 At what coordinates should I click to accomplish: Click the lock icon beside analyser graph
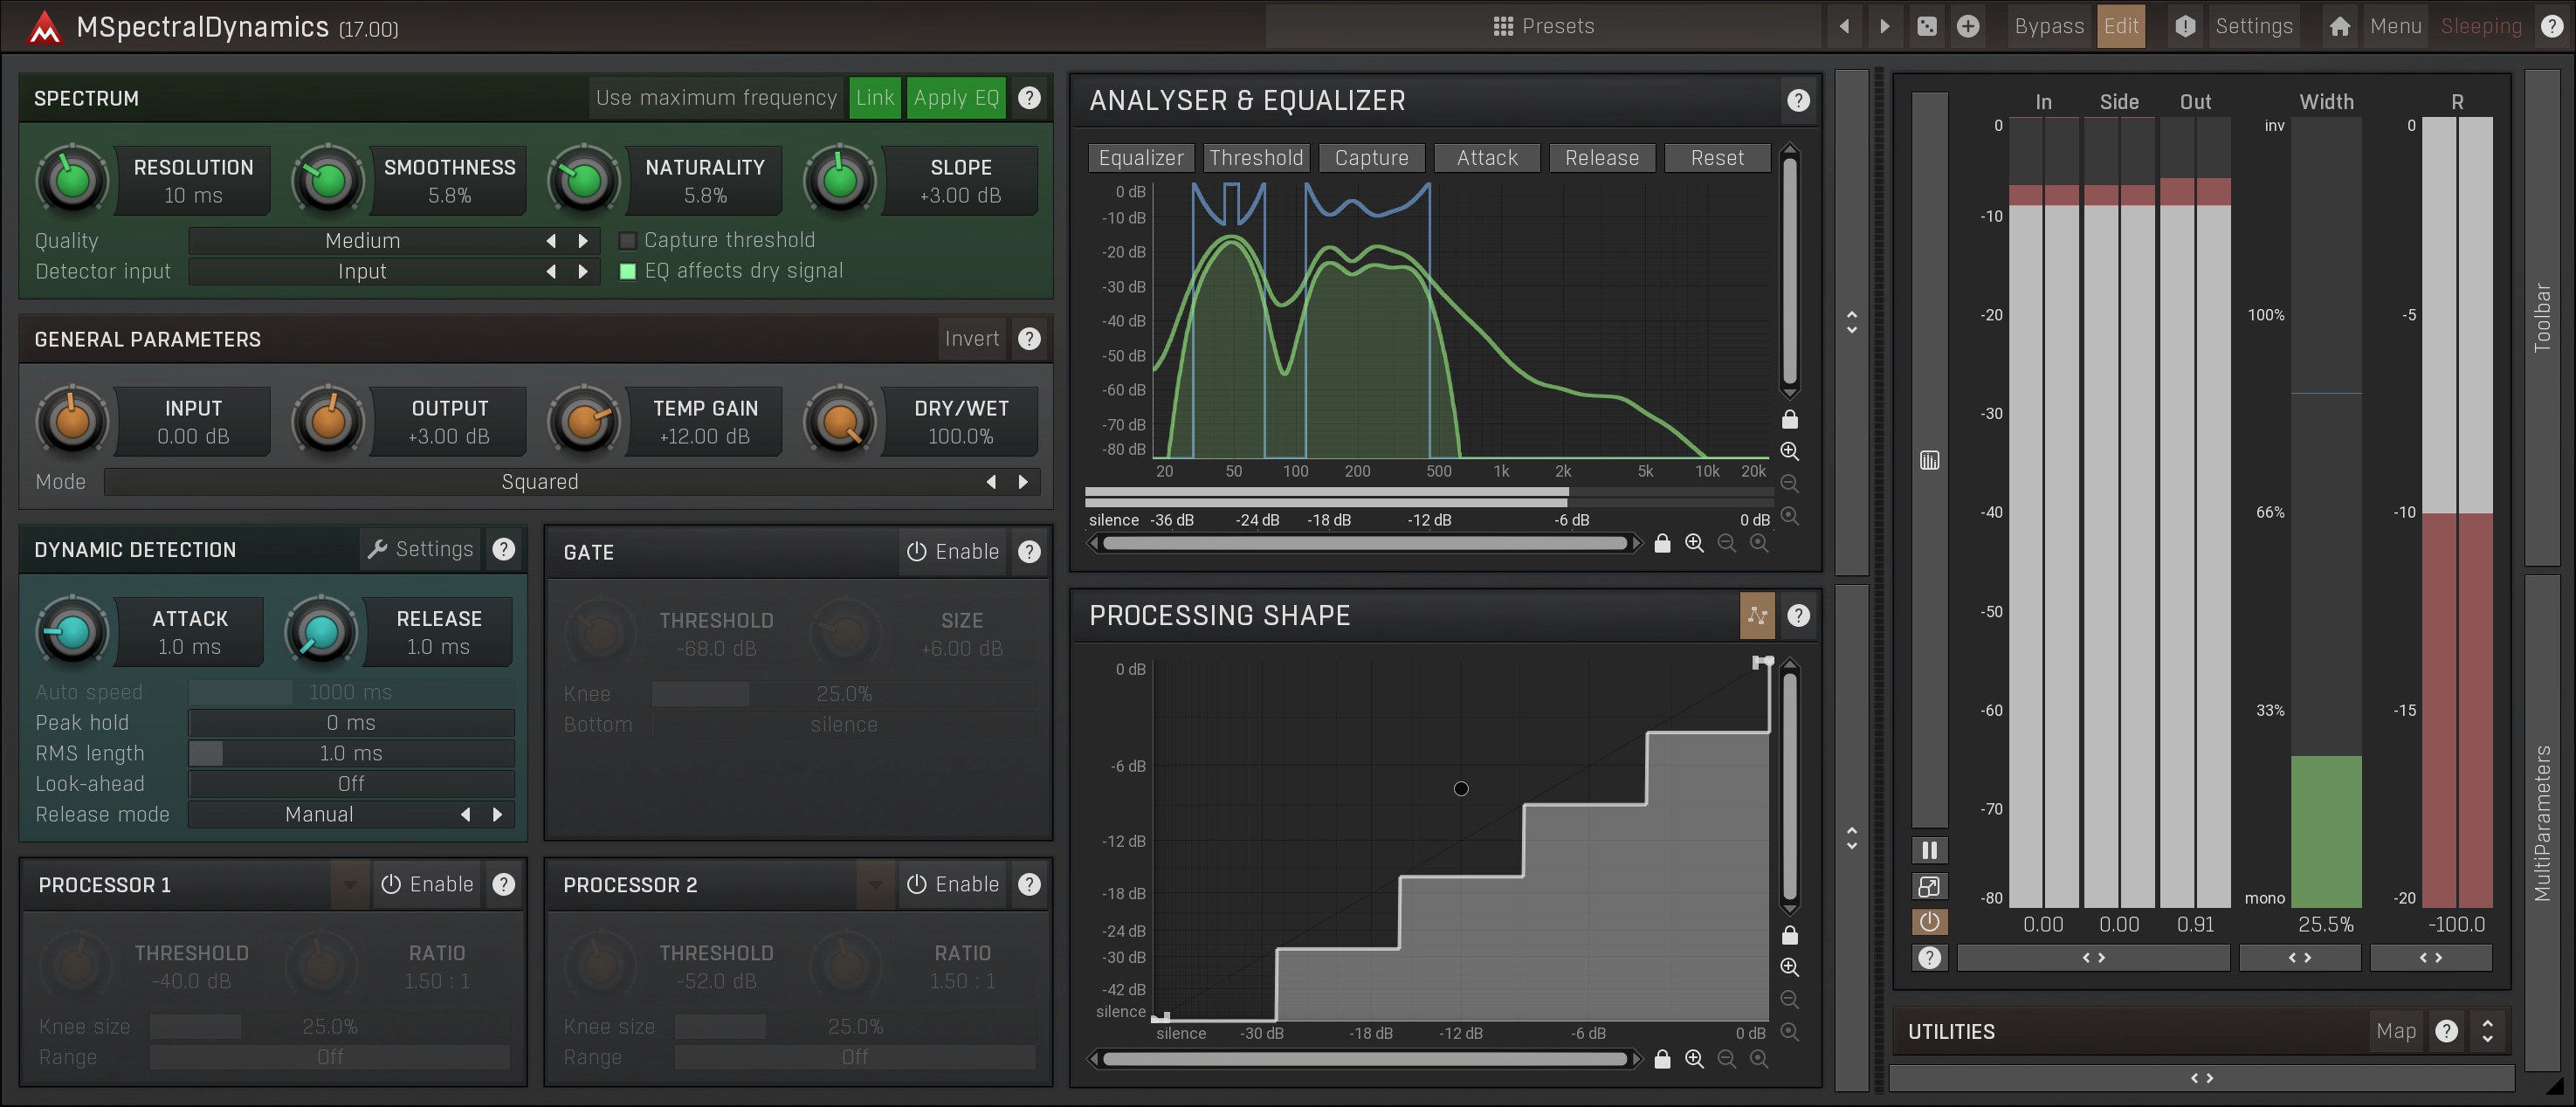(1789, 420)
